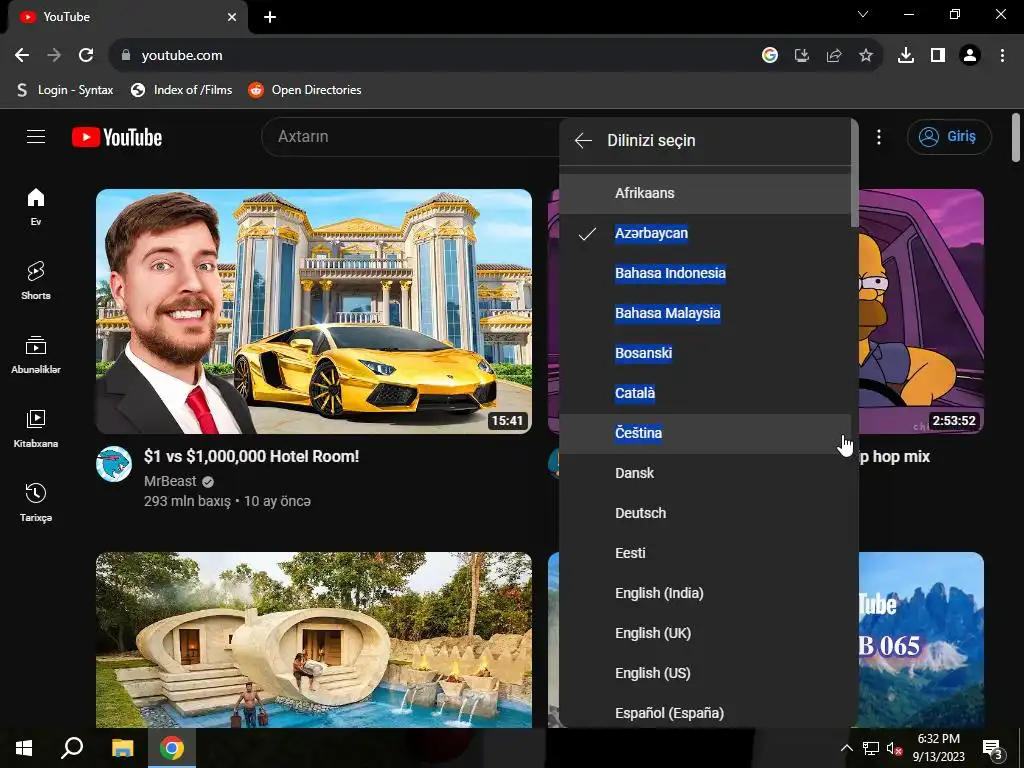This screenshot has width=1024, height=768.
Task: Open Kitabxana library in sidebar
Action: tap(36, 428)
